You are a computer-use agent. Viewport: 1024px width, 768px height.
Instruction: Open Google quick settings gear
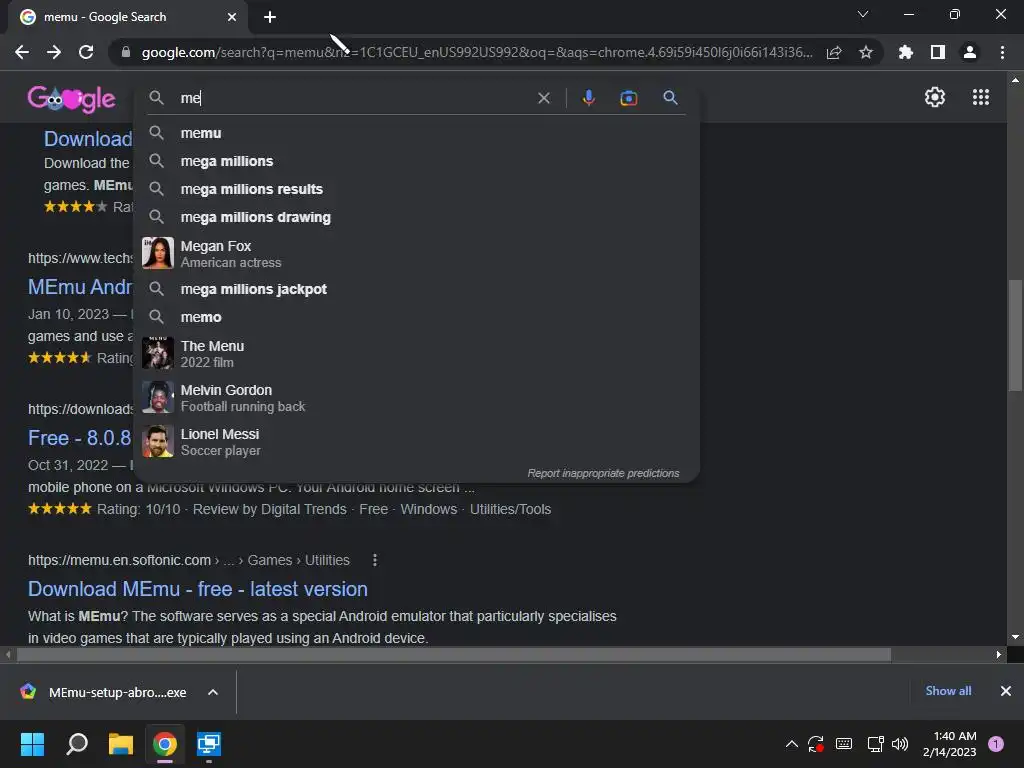[935, 97]
